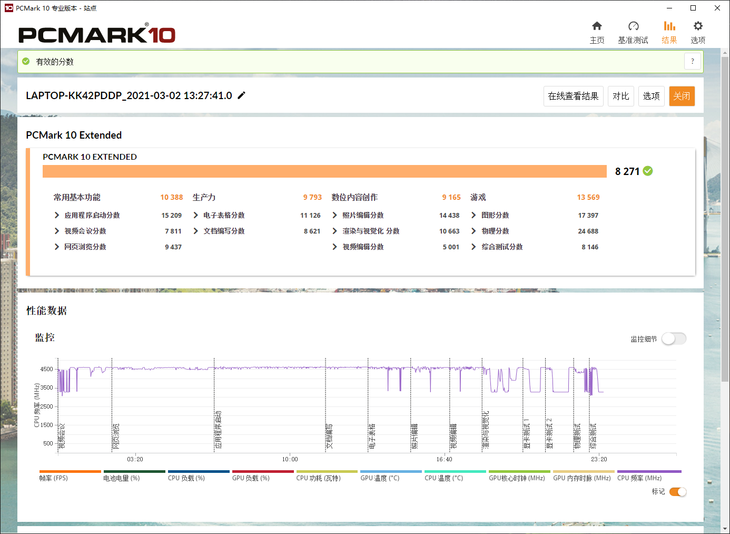Image resolution: width=730 pixels, height=534 pixels.
Task: Click the 对比 compare button
Action: coord(621,96)
